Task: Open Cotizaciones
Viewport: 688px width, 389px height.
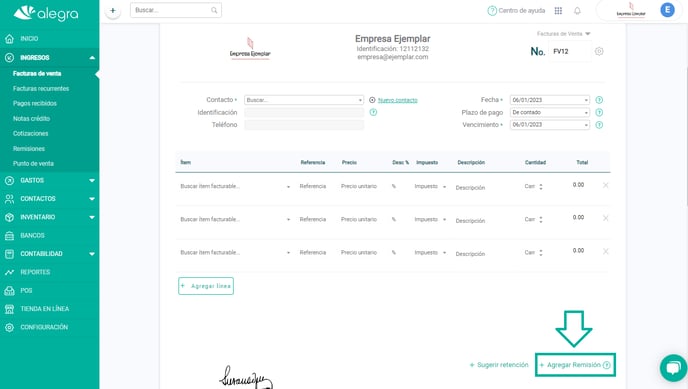Action: pos(30,133)
